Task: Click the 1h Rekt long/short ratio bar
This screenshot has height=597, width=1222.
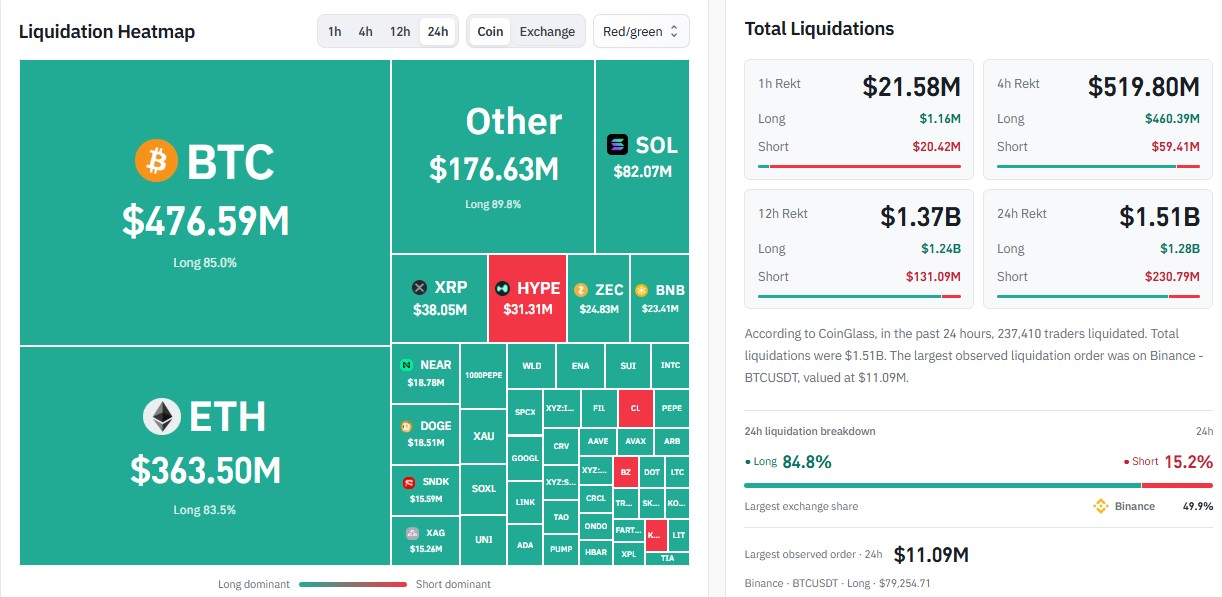Action: coord(859,166)
